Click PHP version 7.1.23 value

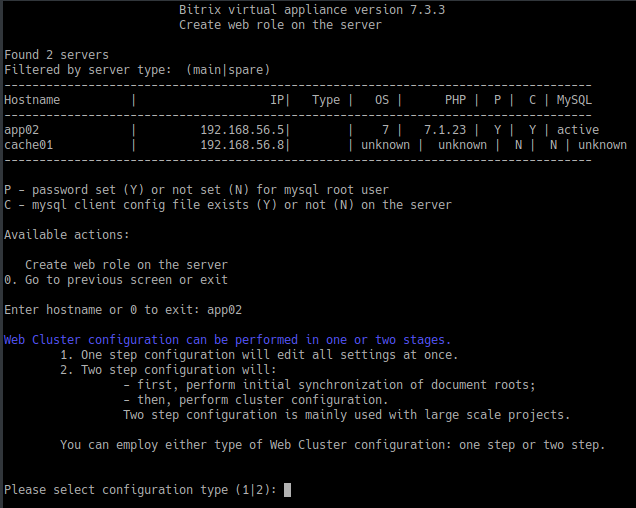point(445,130)
